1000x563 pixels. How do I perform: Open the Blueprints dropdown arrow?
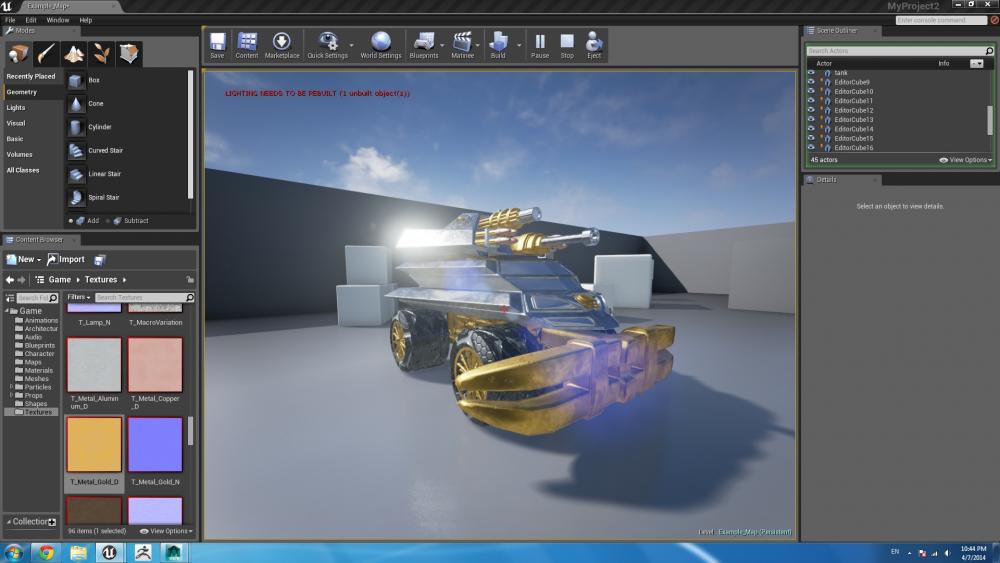click(442, 45)
